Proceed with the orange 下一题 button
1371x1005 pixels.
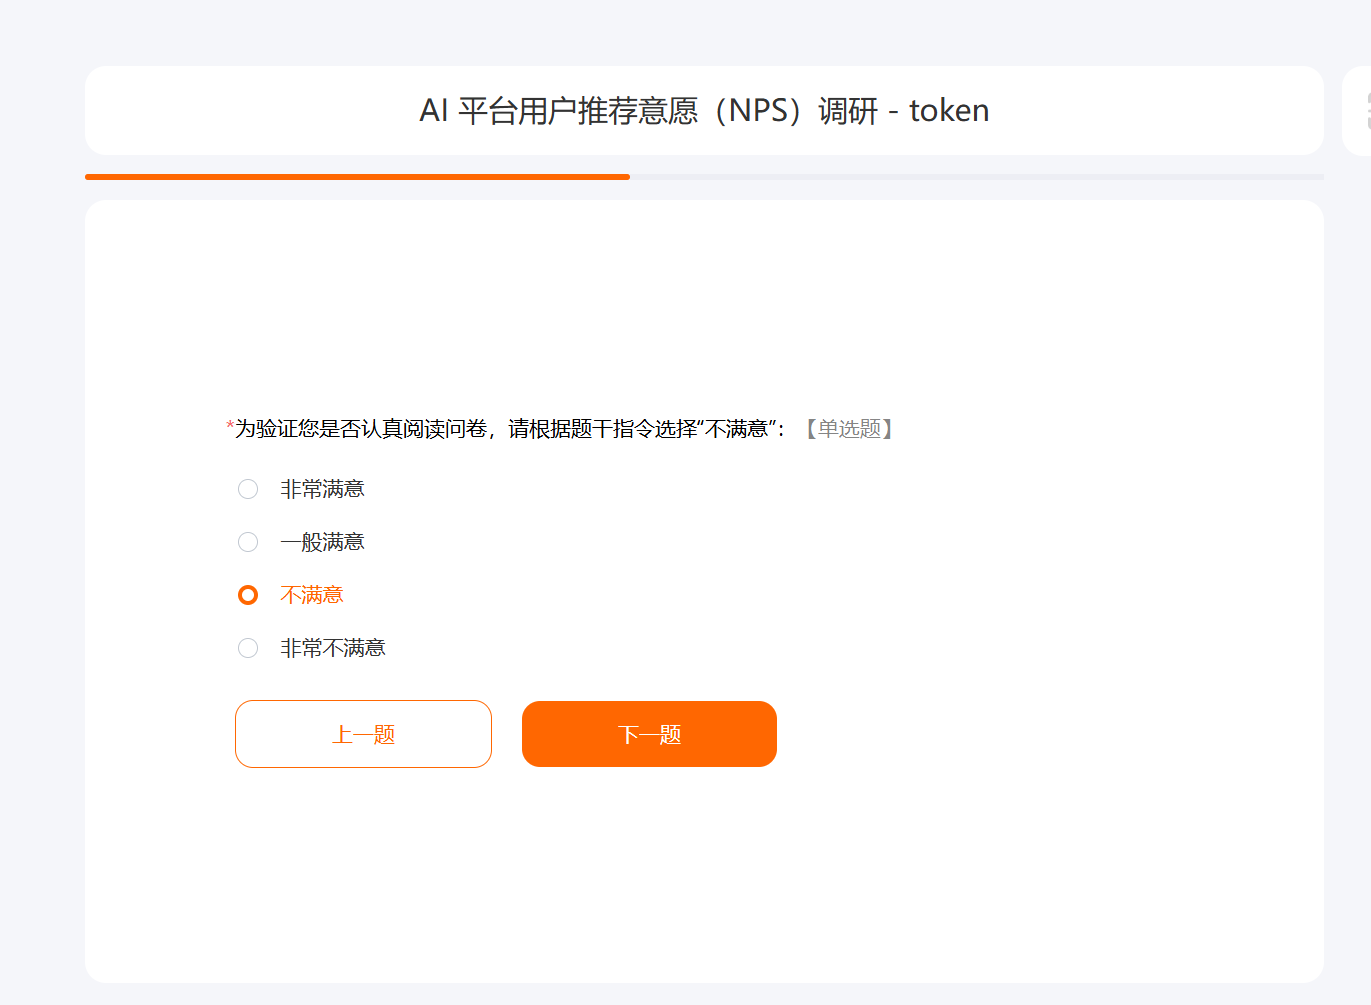tap(649, 734)
